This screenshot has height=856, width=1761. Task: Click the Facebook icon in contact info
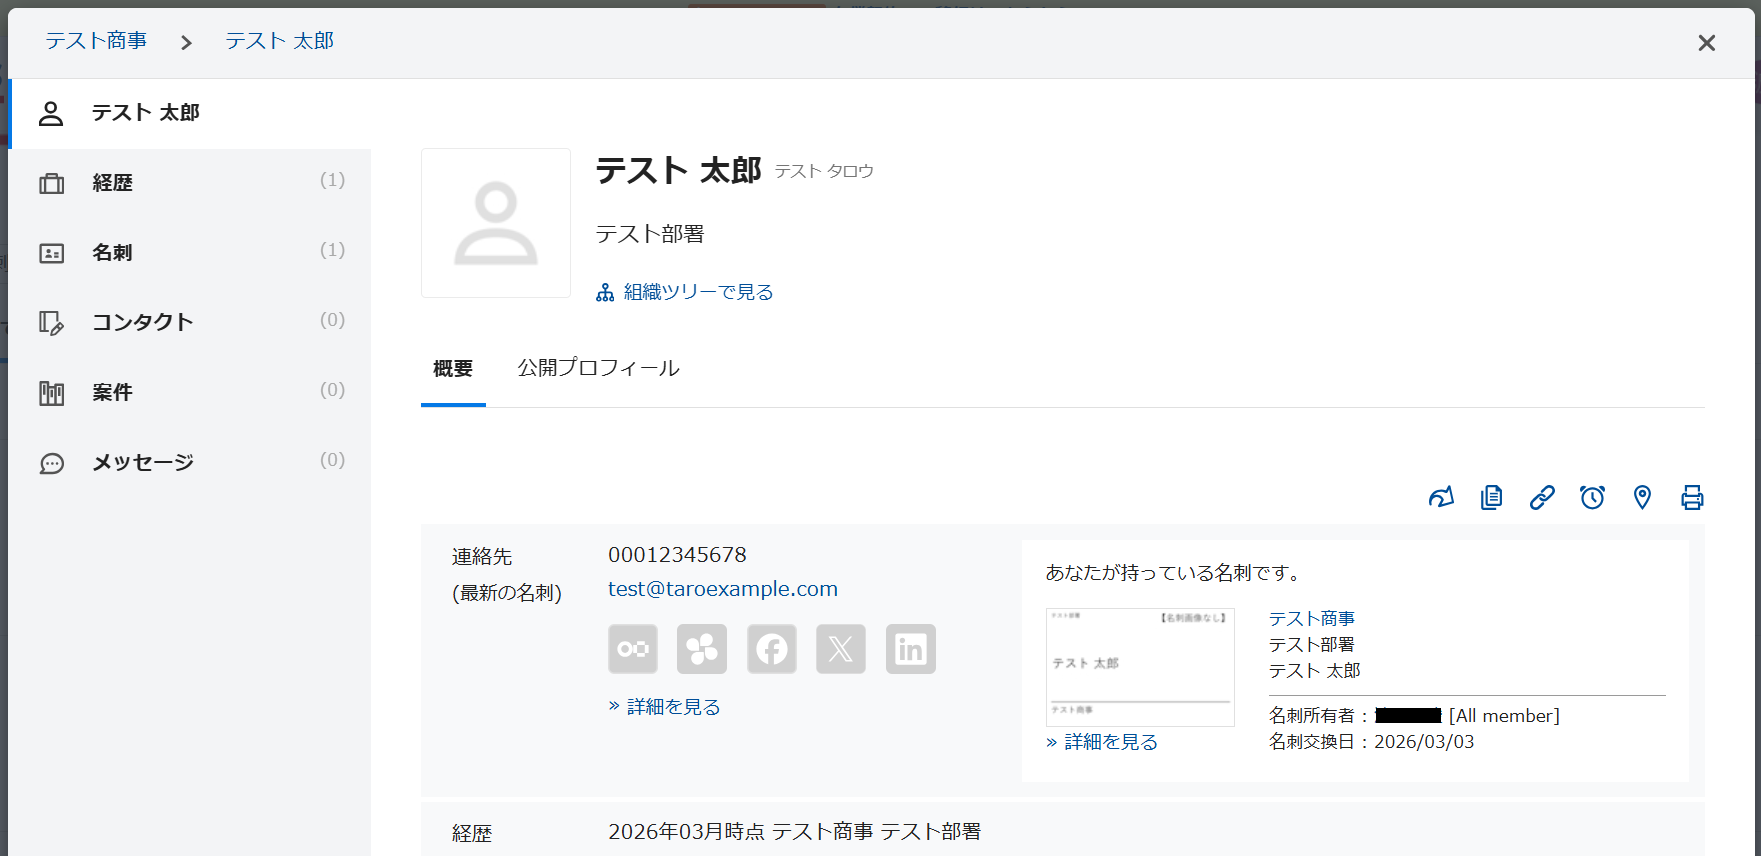pos(772,649)
